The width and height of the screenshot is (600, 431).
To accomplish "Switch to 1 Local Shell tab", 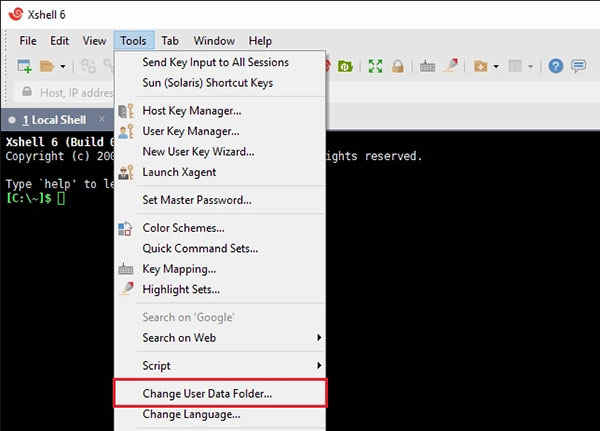I will pyautogui.click(x=55, y=120).
